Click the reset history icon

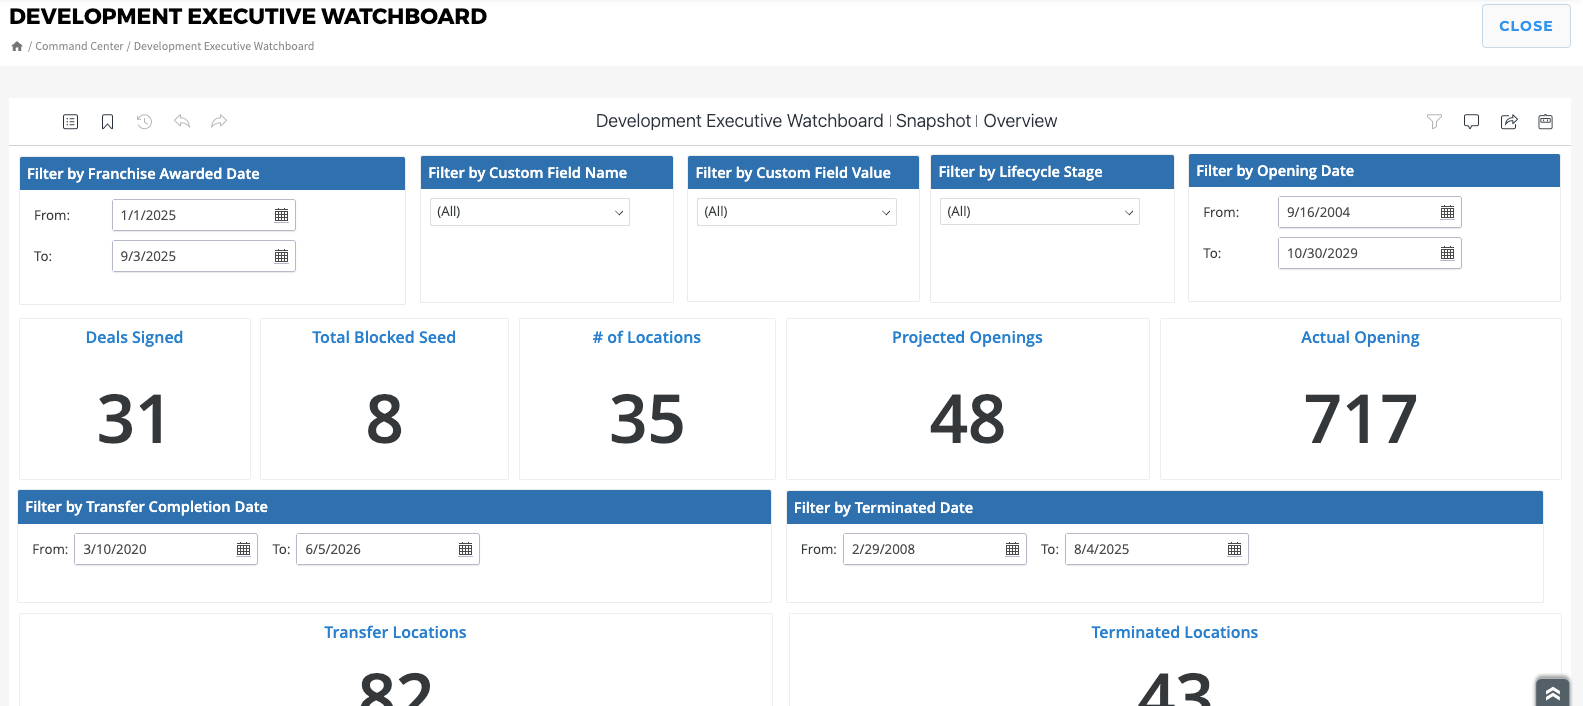point(144,122)
